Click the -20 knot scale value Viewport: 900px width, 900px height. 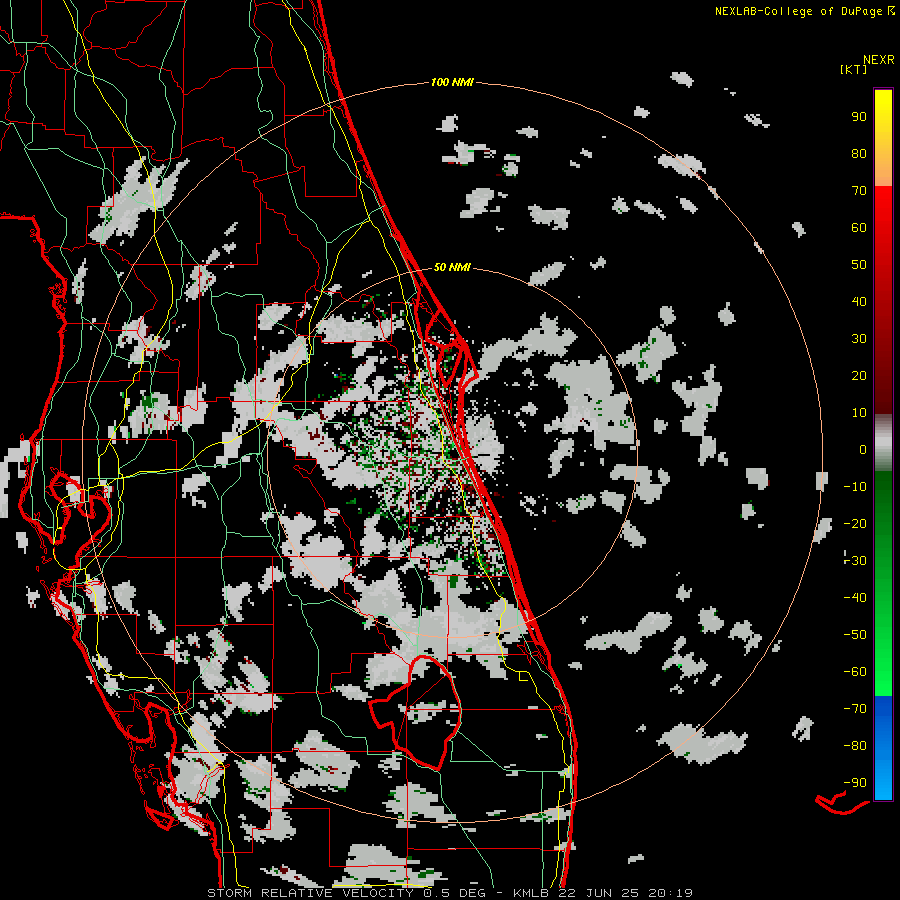tap(855, 524)
